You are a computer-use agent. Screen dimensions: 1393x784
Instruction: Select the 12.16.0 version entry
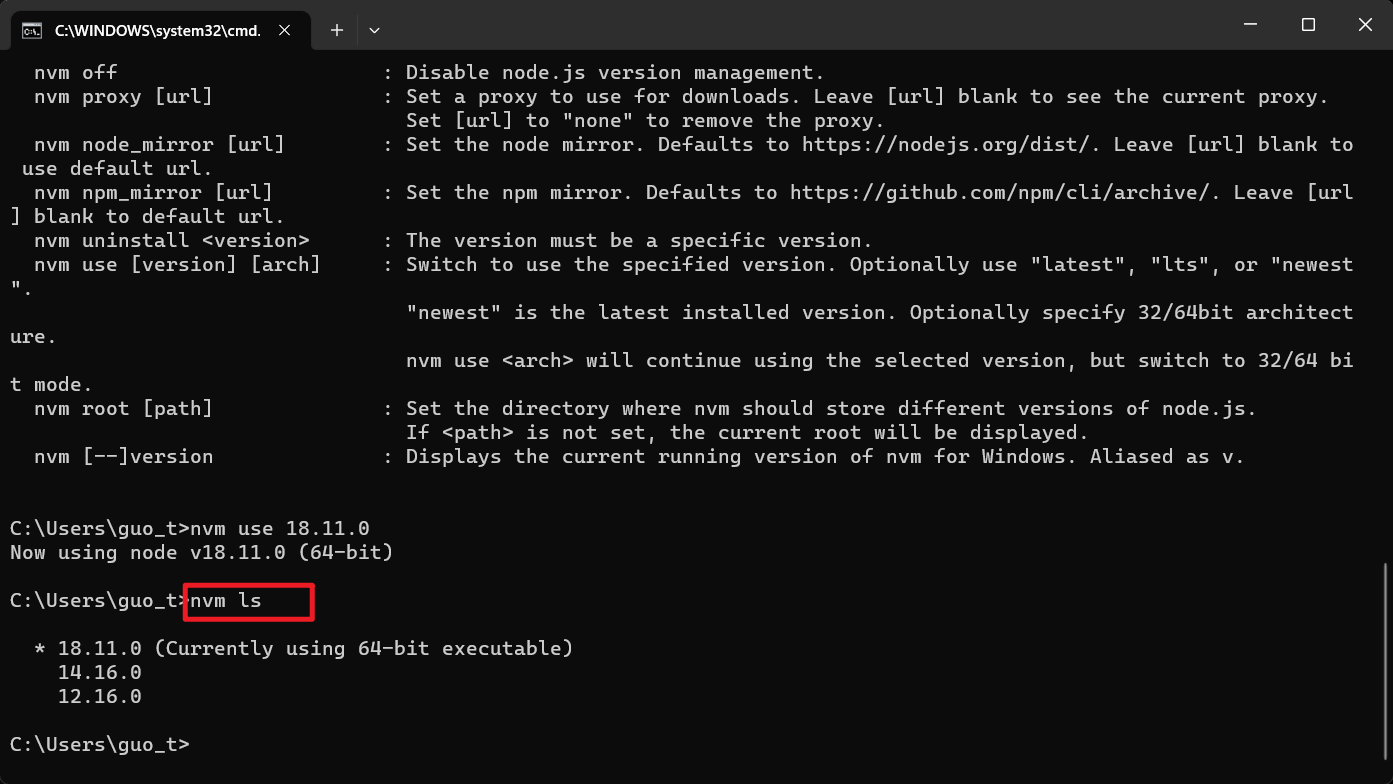point(99,697)
